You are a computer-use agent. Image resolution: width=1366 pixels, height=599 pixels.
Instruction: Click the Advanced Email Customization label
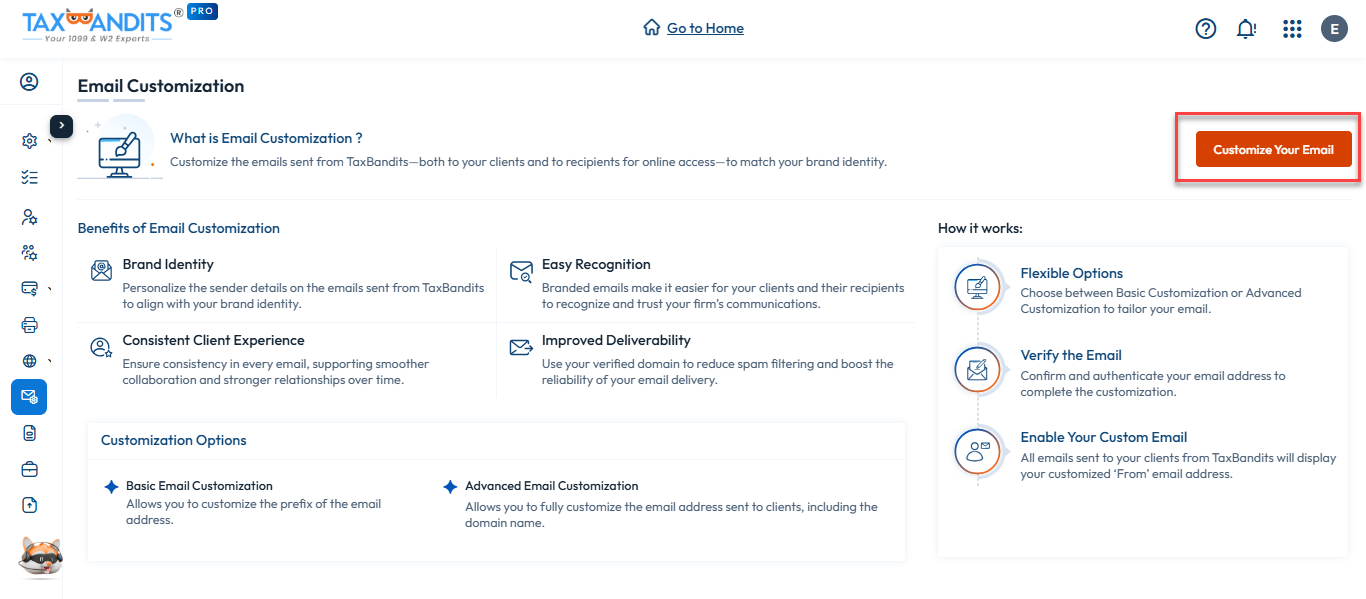point(552,486)
